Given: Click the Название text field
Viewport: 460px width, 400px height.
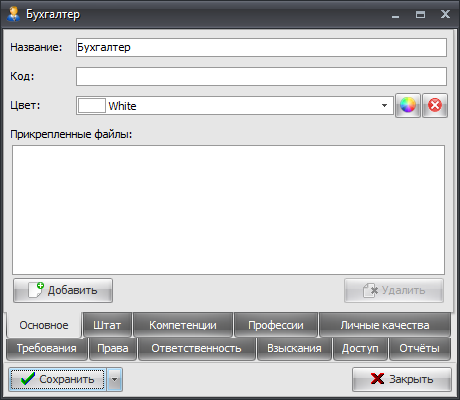Looking at the screenshot, I should pyautogui.click(x=261, y=48).
